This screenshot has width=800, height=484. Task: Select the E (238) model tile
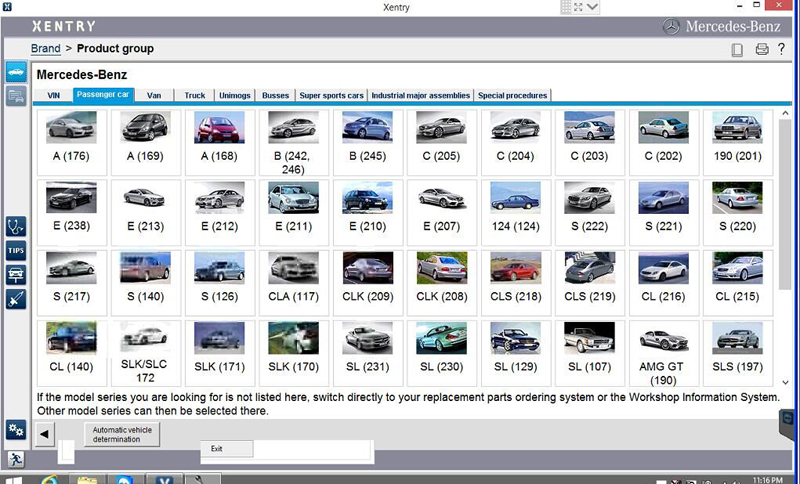pyautogui.click(x=71, y=213)
